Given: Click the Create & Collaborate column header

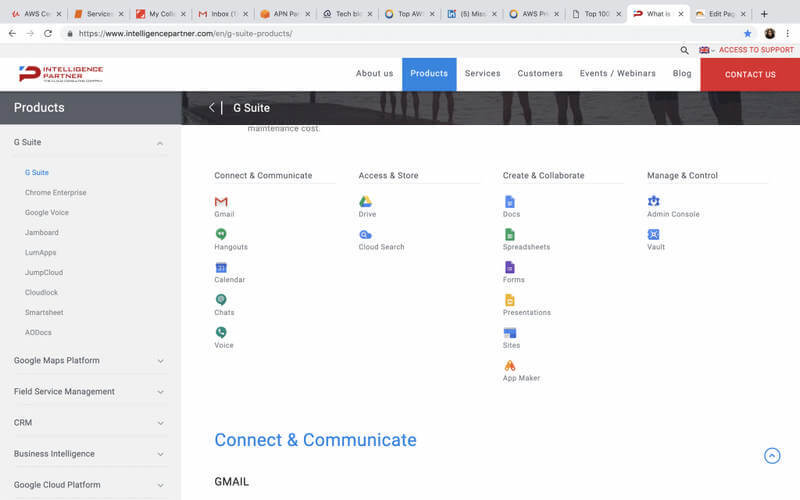Looking at the screenshot, I should [543, 175].
